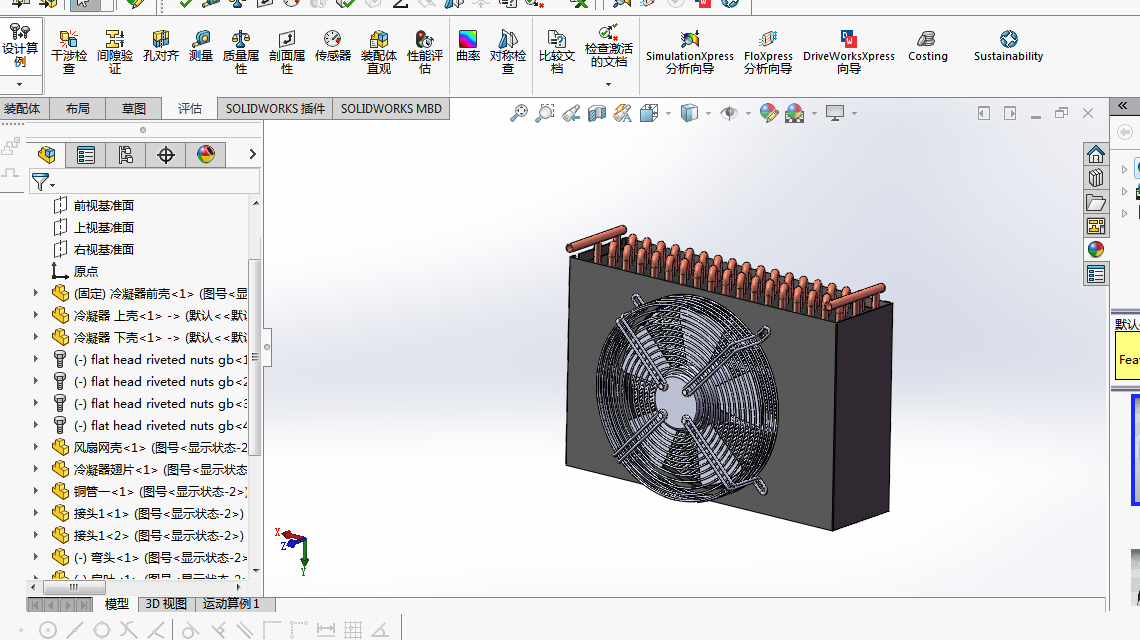This screenshot has width=1140, height=640.
Task: Select 右视基准面 in the tree
Action: point(104,249)
